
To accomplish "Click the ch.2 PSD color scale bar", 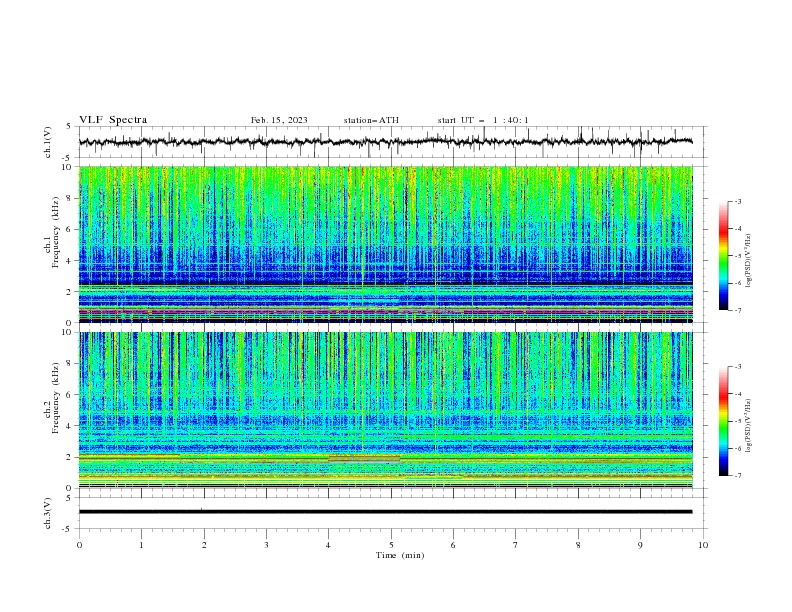I will coord(723,421).
